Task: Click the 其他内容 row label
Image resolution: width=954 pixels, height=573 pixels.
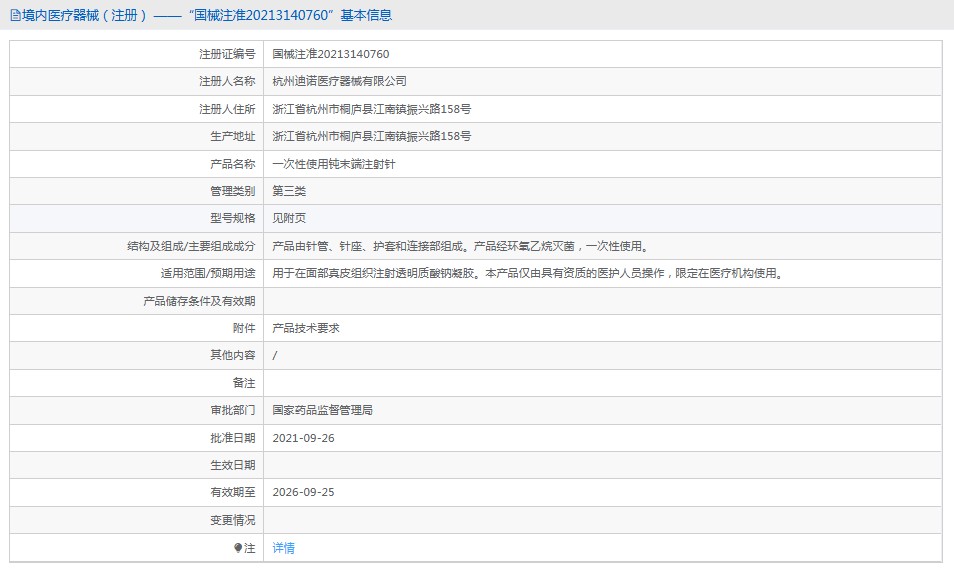Action: [x=233, y=355]
